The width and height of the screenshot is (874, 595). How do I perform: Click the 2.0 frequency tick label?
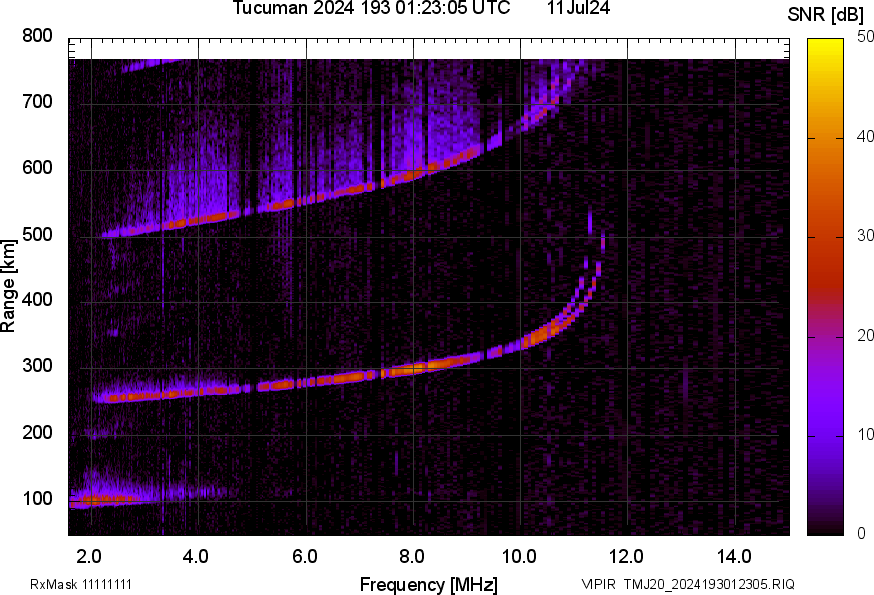pyautogui.click(x=90, y=556)
